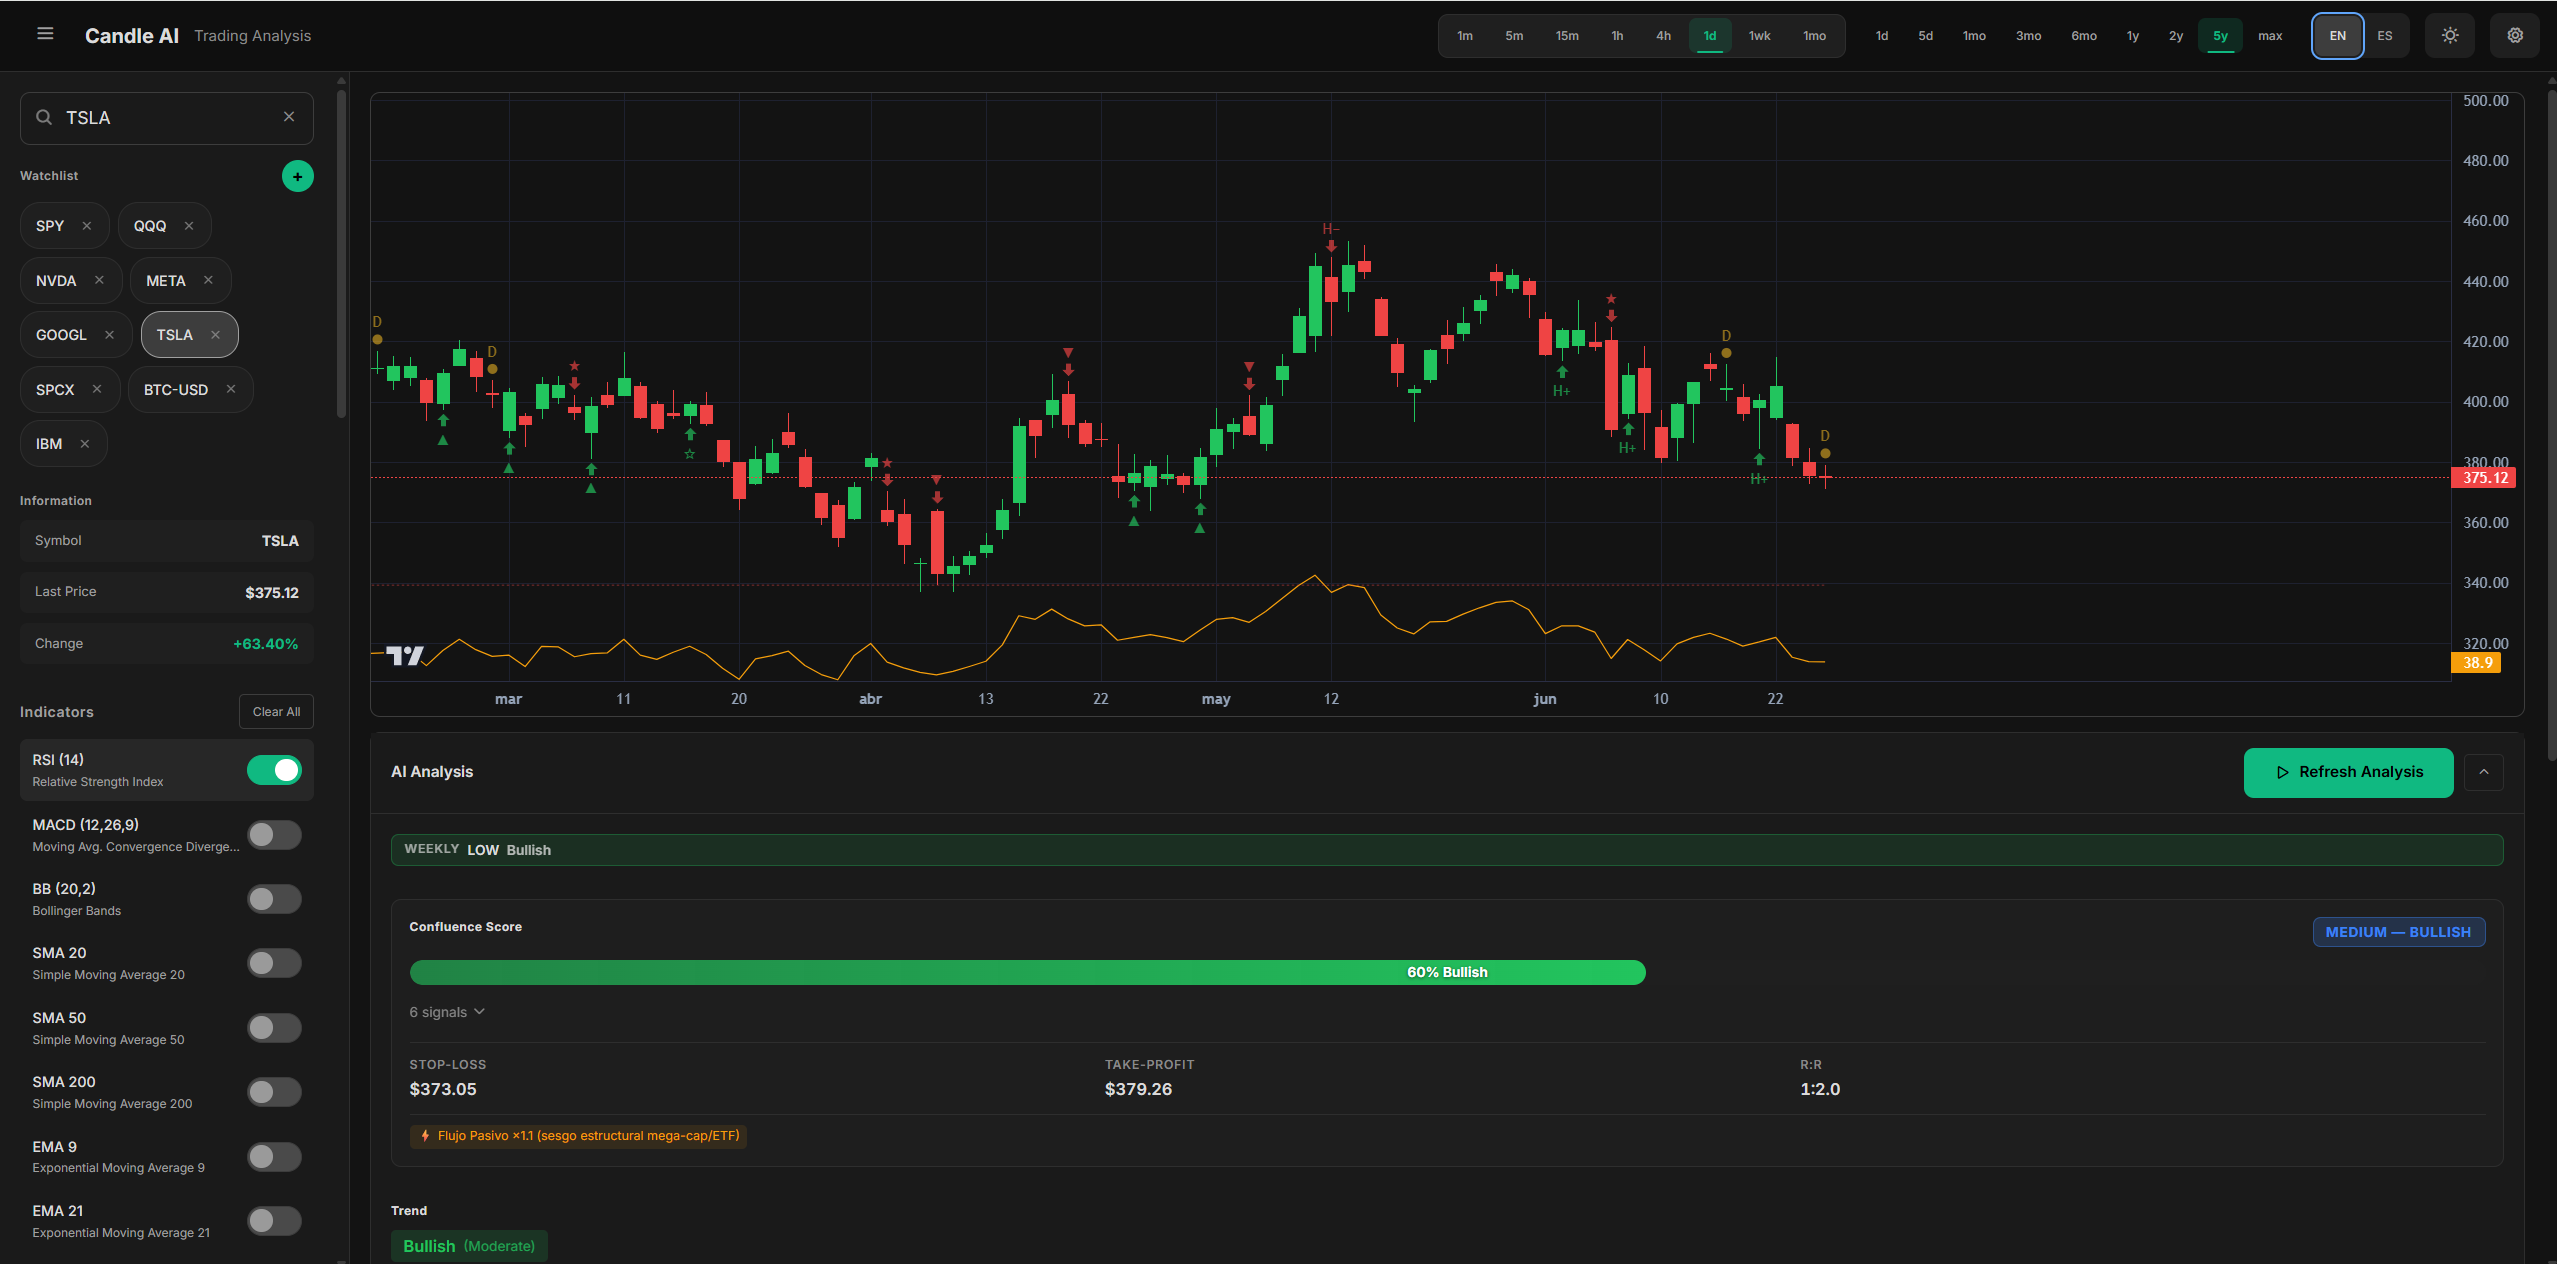
Task: Turn on SMA 20 indicator
Action: click(x=274, y=963)
